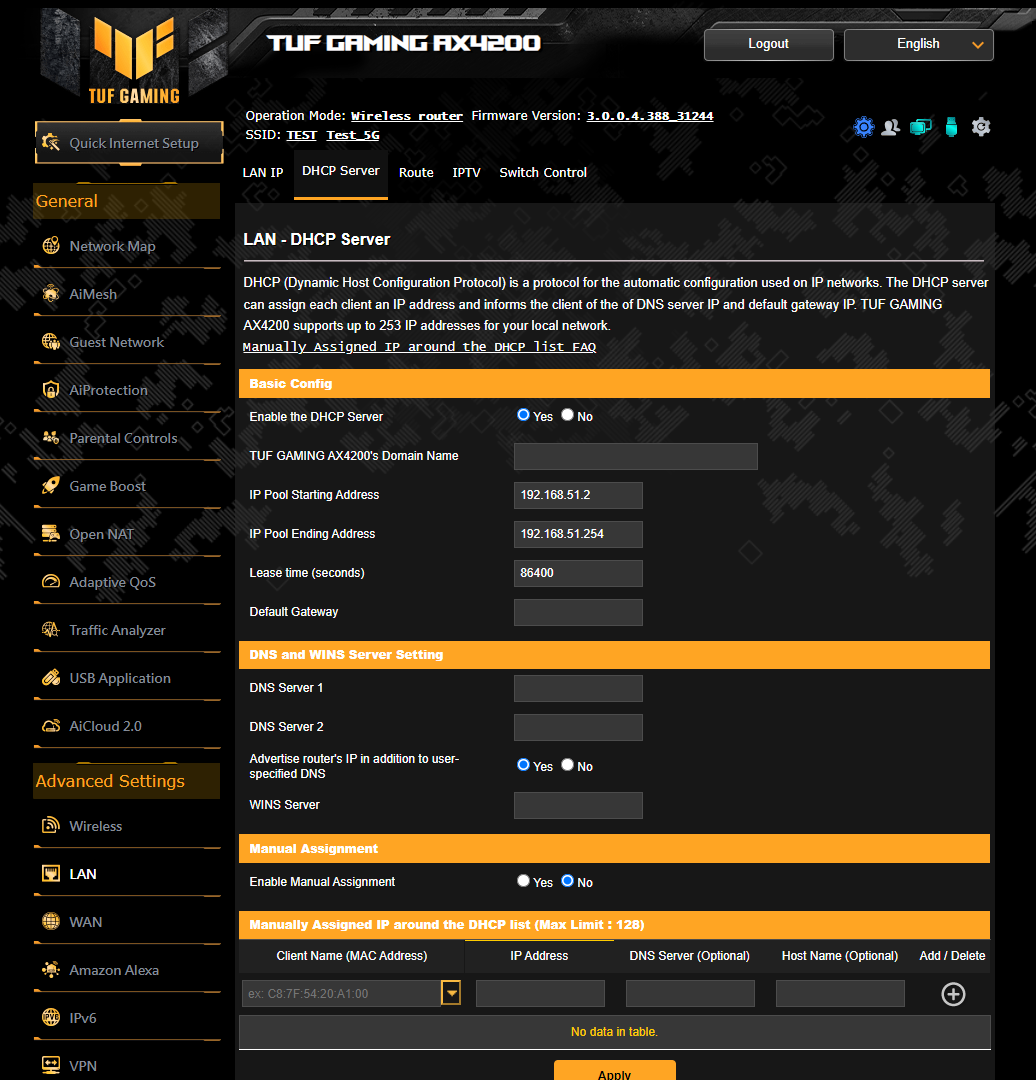Click the USB Application icon

51,678
